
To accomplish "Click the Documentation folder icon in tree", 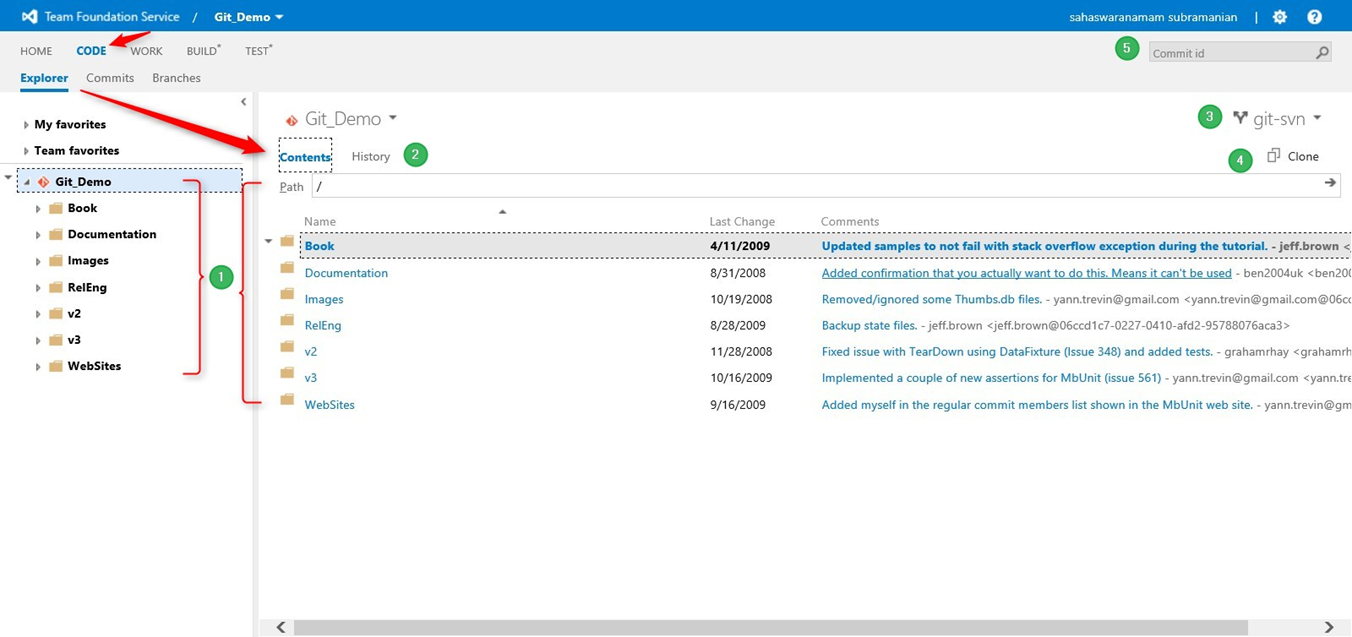I will (56, 234).
